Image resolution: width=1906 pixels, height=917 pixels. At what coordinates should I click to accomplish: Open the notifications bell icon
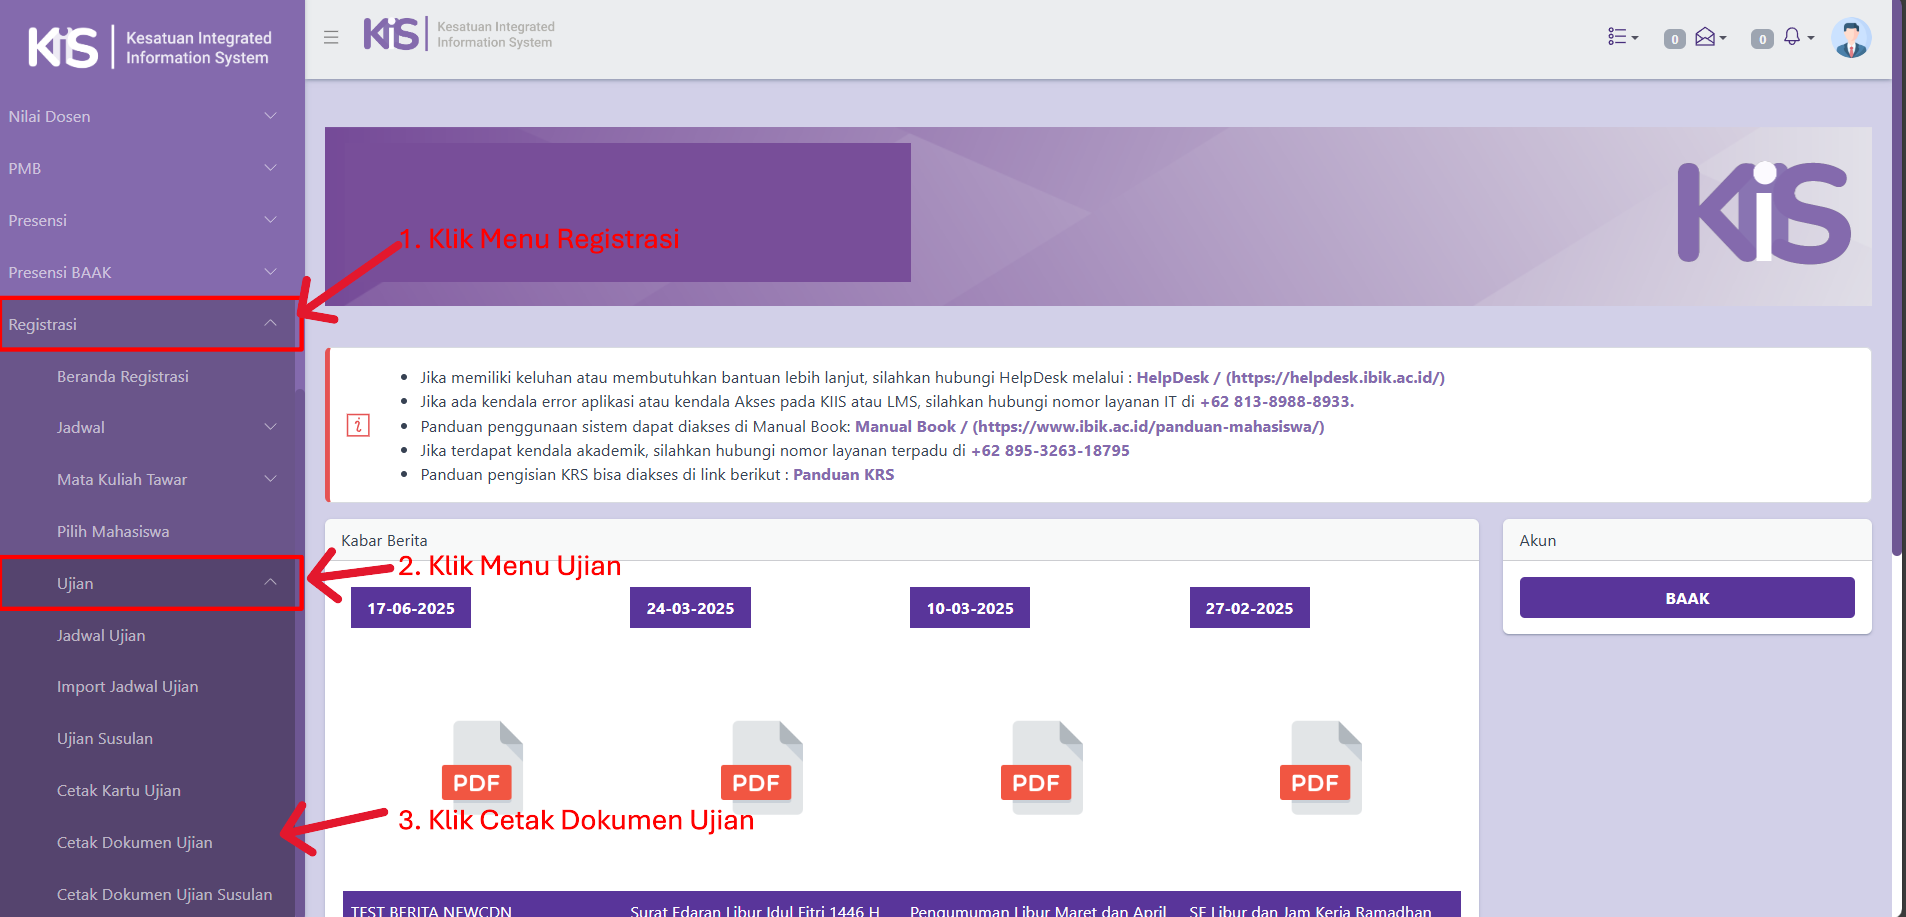click(1792, 37)
